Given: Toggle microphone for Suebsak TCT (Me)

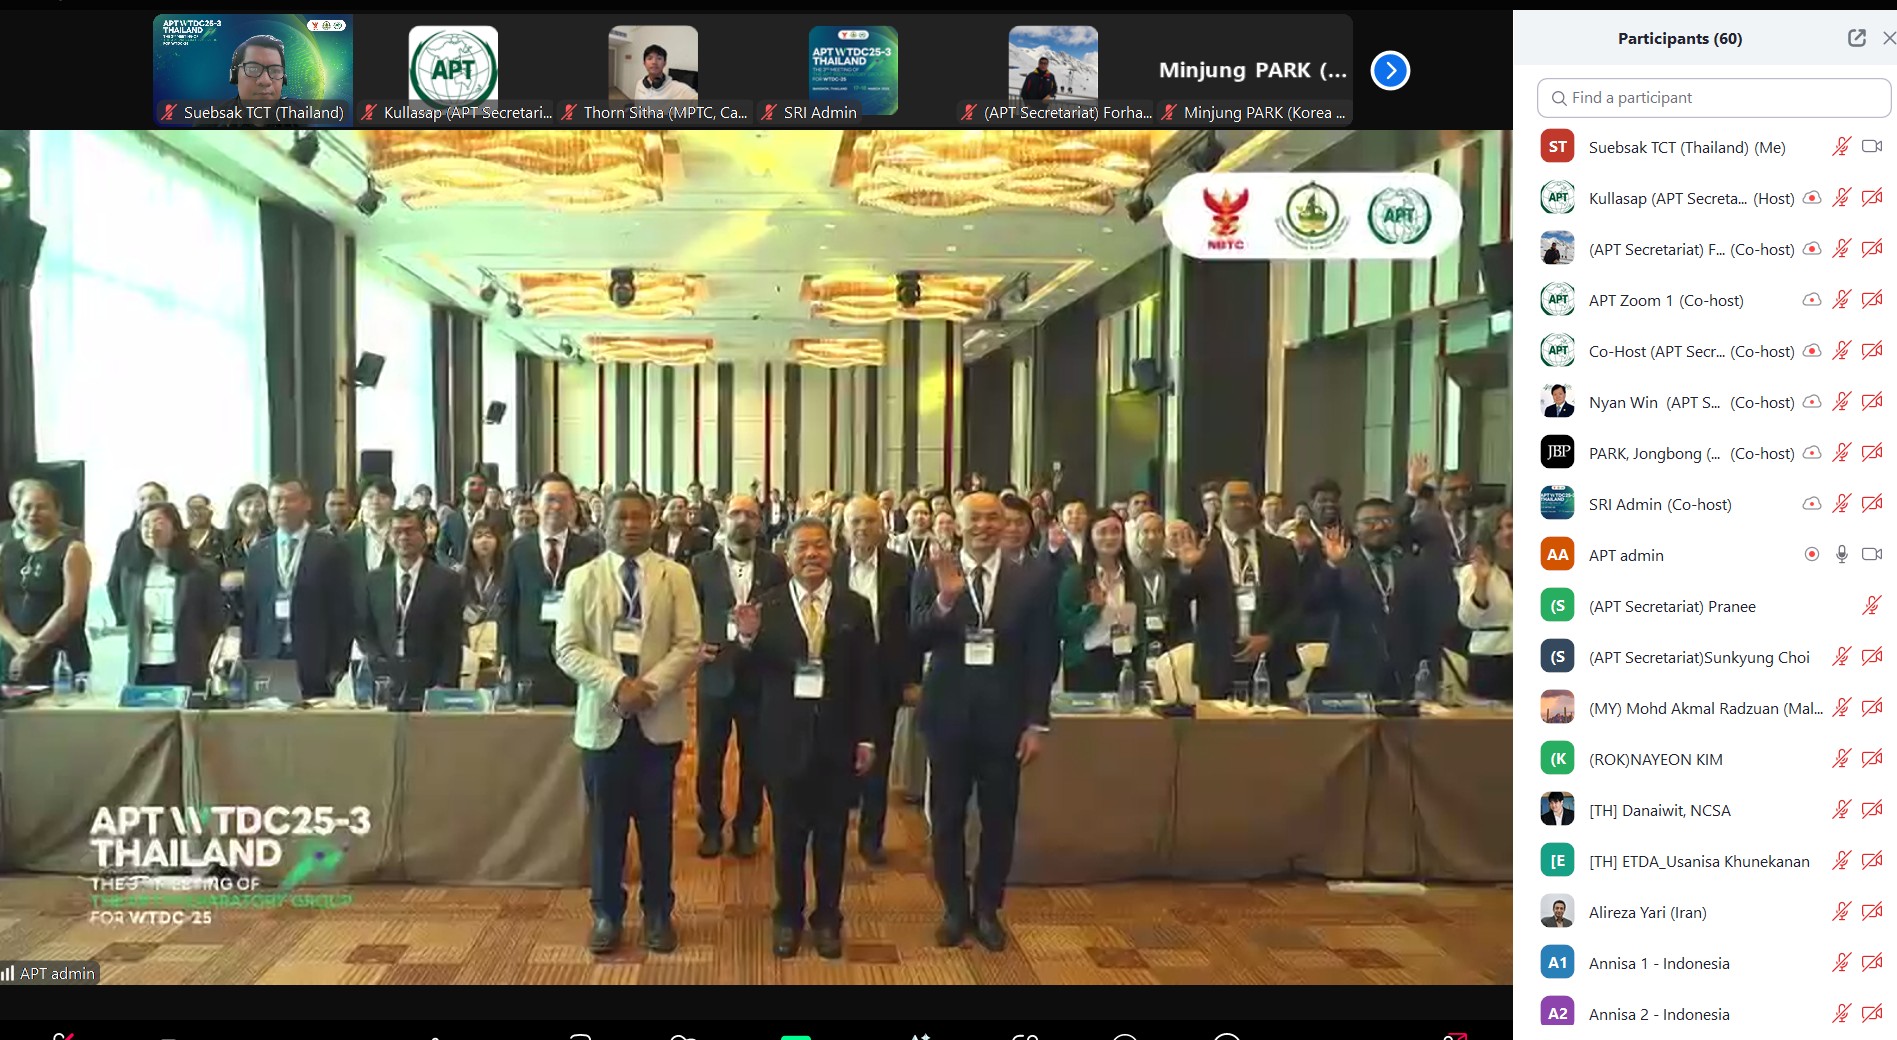Looking at the screenshot, I should click(1841, 147).
